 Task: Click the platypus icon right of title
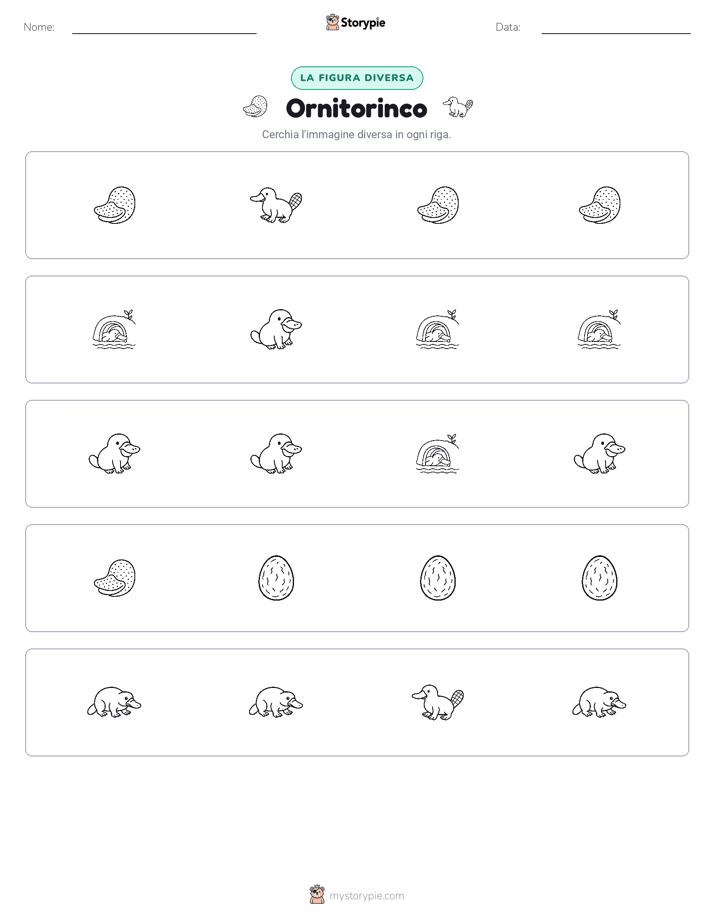click(458, 107)
